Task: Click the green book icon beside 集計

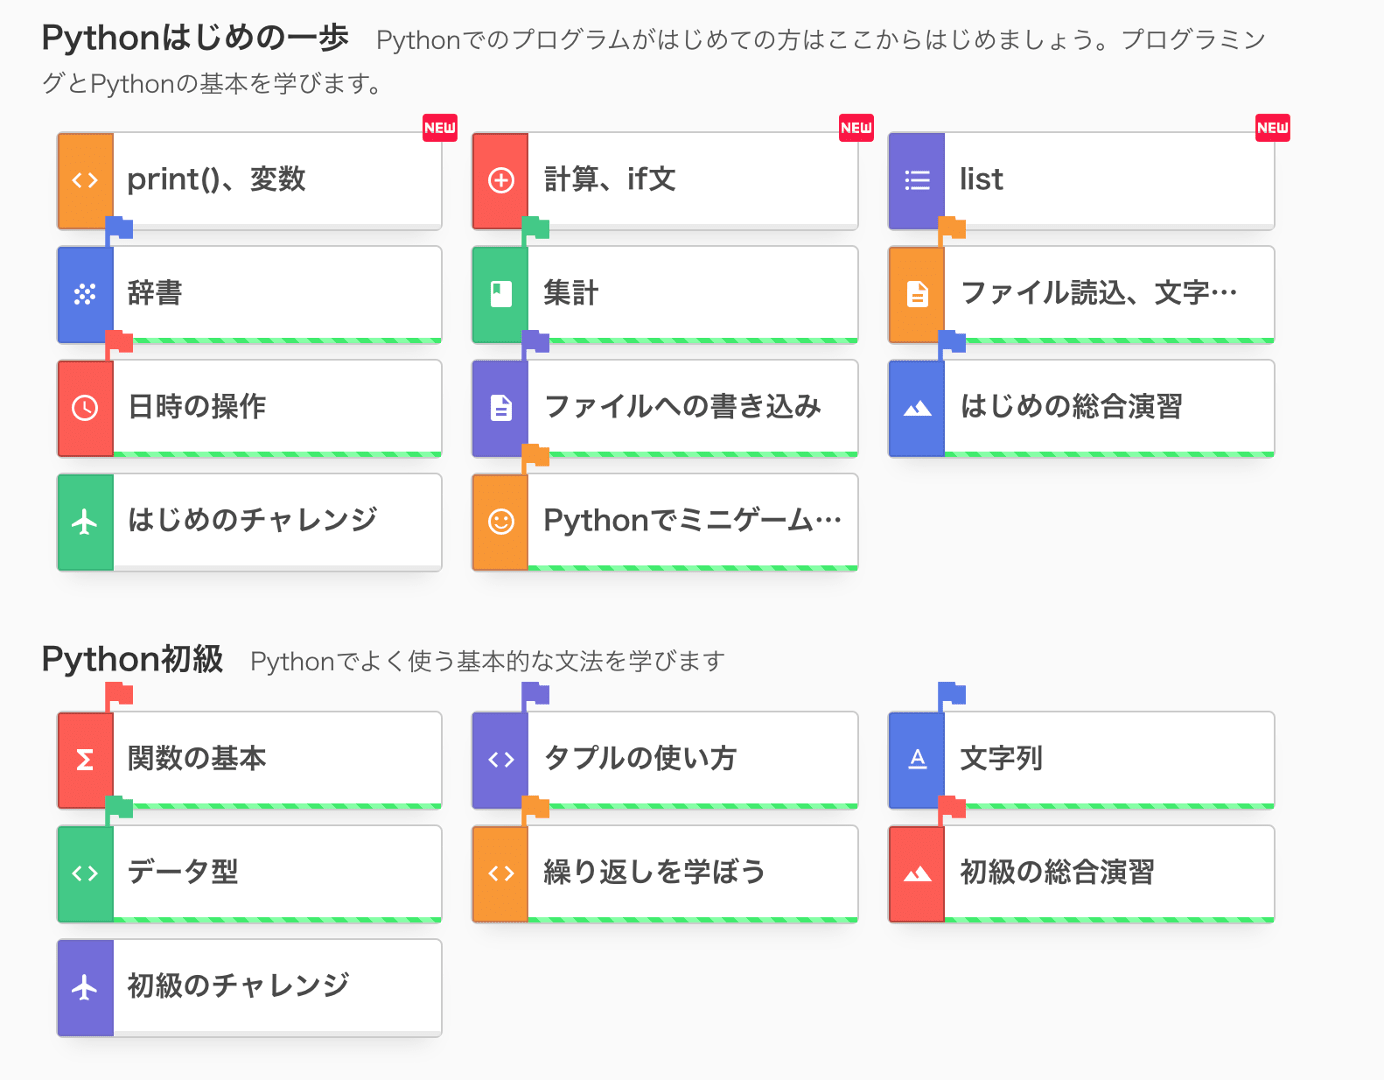Action: point(501,294)
